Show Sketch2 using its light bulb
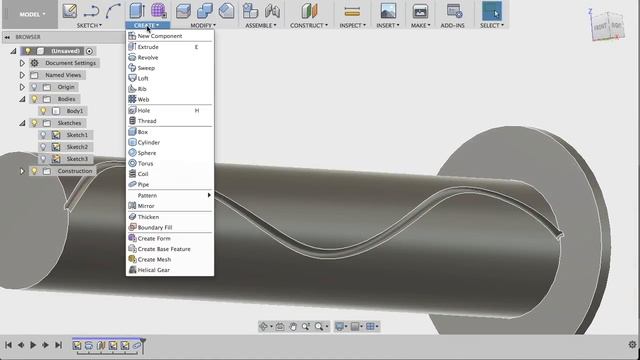Viewport: 640px width, 360px height. 43,147
